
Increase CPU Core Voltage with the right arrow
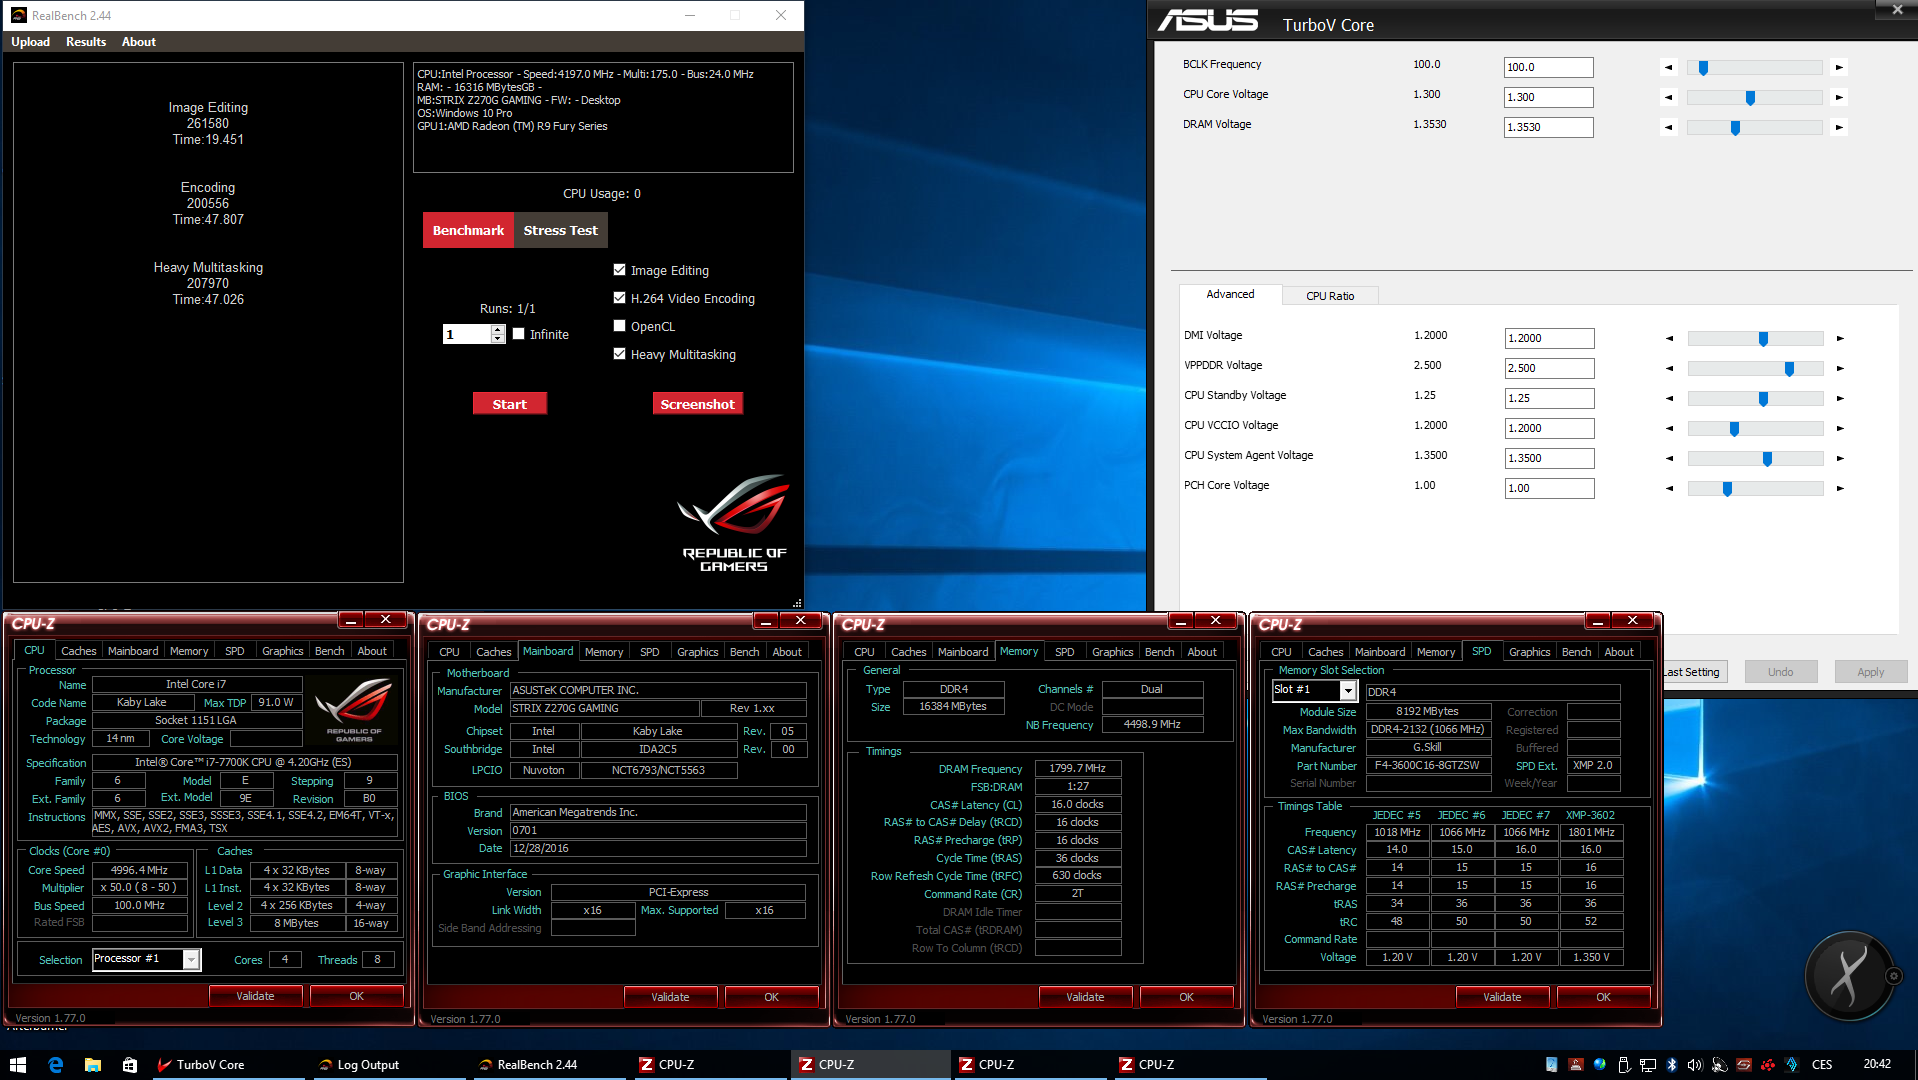[x=1839, y=98]
